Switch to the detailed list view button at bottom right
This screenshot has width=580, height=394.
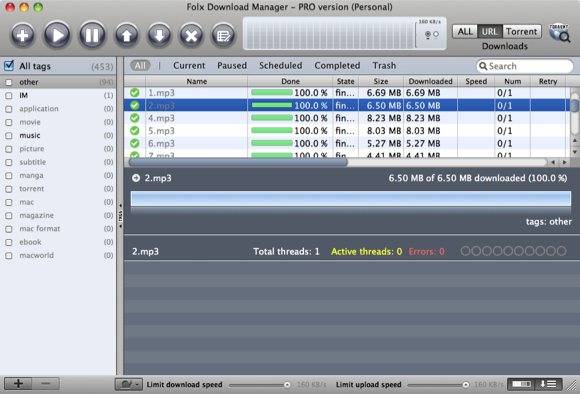548,384
